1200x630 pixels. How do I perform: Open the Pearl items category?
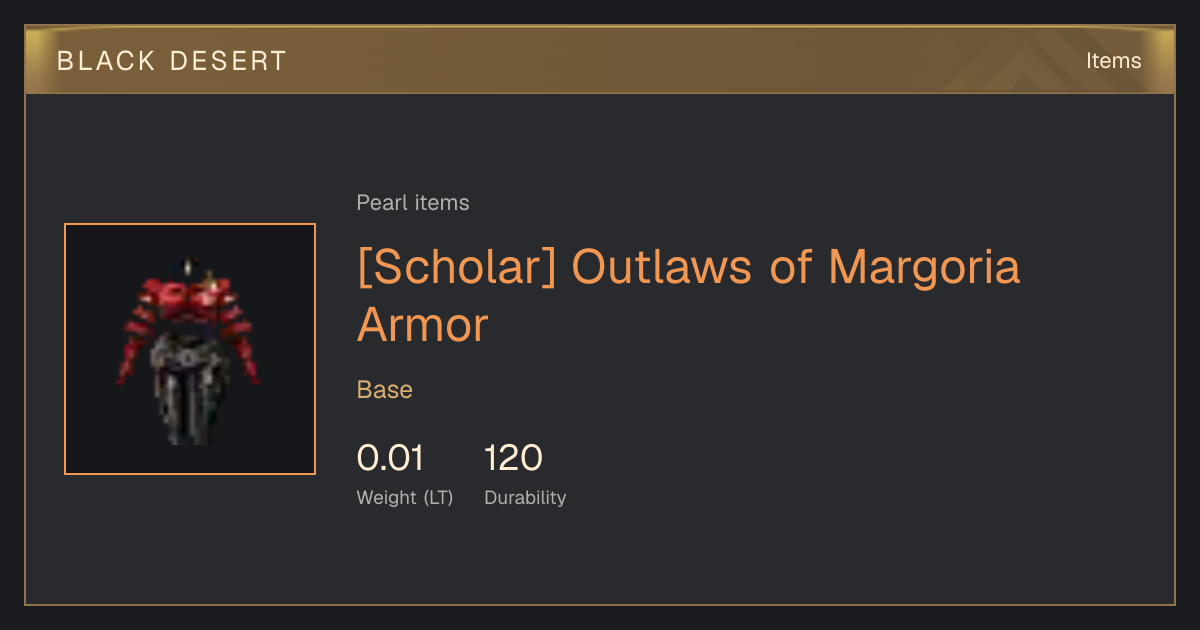pos(413,203)
